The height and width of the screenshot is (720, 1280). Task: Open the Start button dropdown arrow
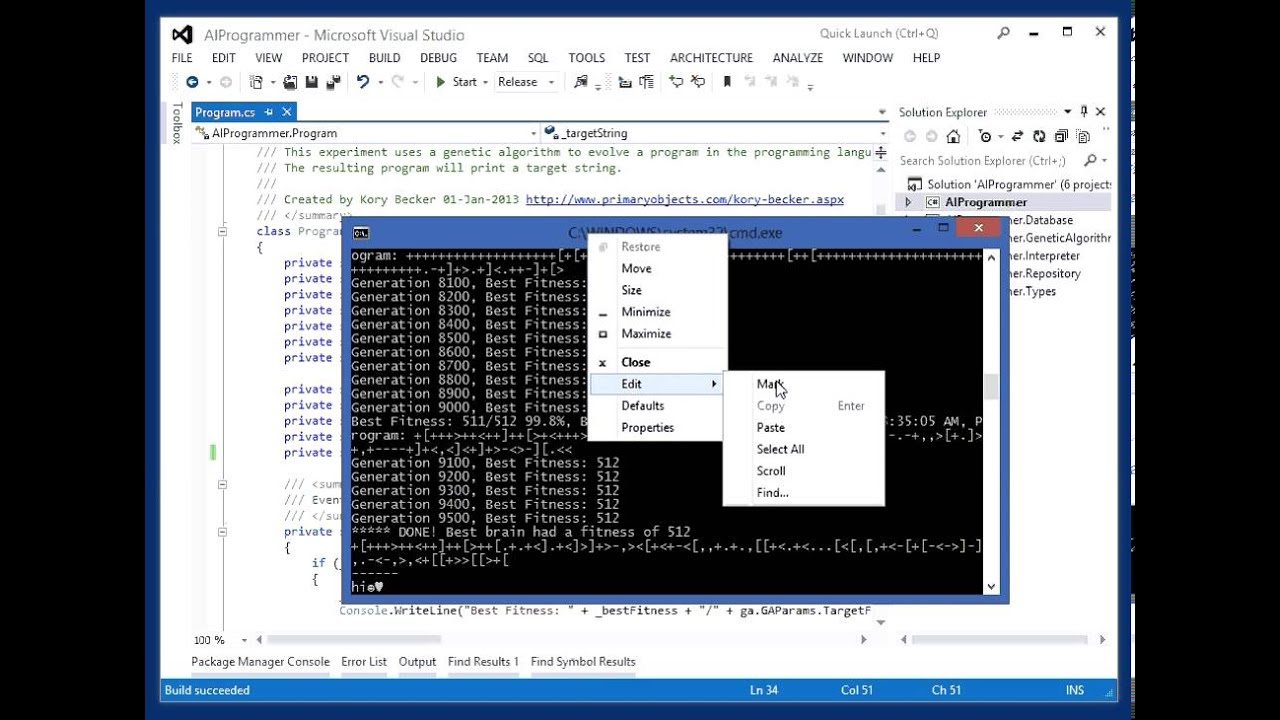pos(485,82)
